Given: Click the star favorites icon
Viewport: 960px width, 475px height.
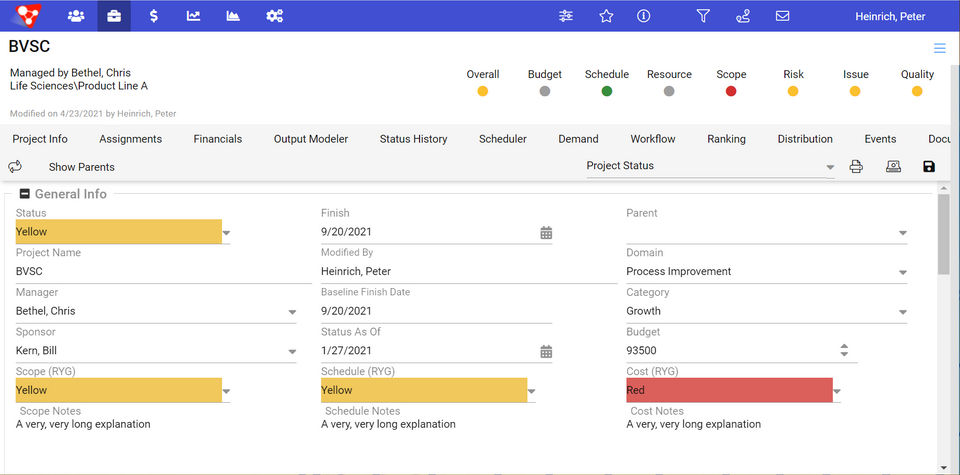Looking at the screenshot, I should [606, 16].
